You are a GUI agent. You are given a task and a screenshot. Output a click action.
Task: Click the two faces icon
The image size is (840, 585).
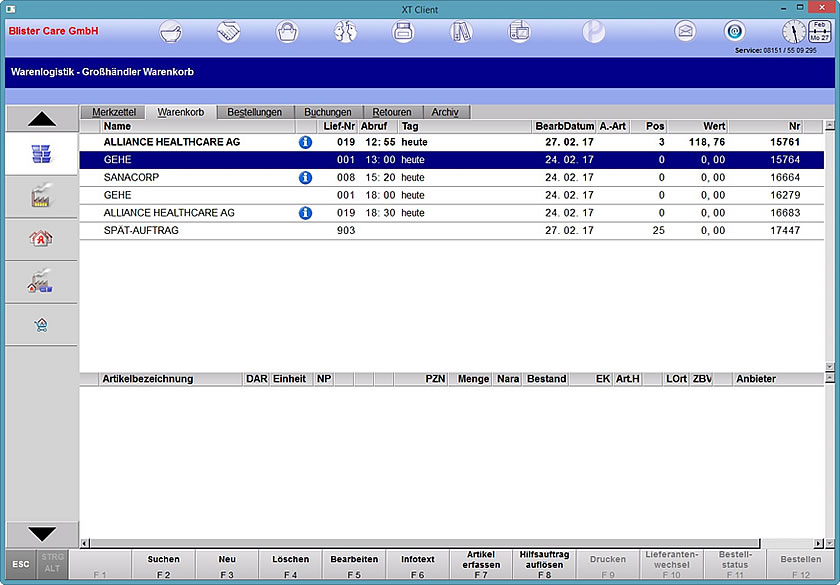point(346,32)
